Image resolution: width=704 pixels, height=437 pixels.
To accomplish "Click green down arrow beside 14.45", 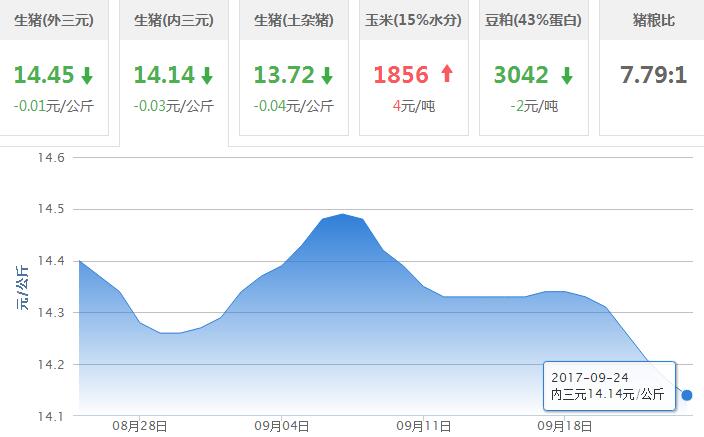I will [x=87, y=75].
